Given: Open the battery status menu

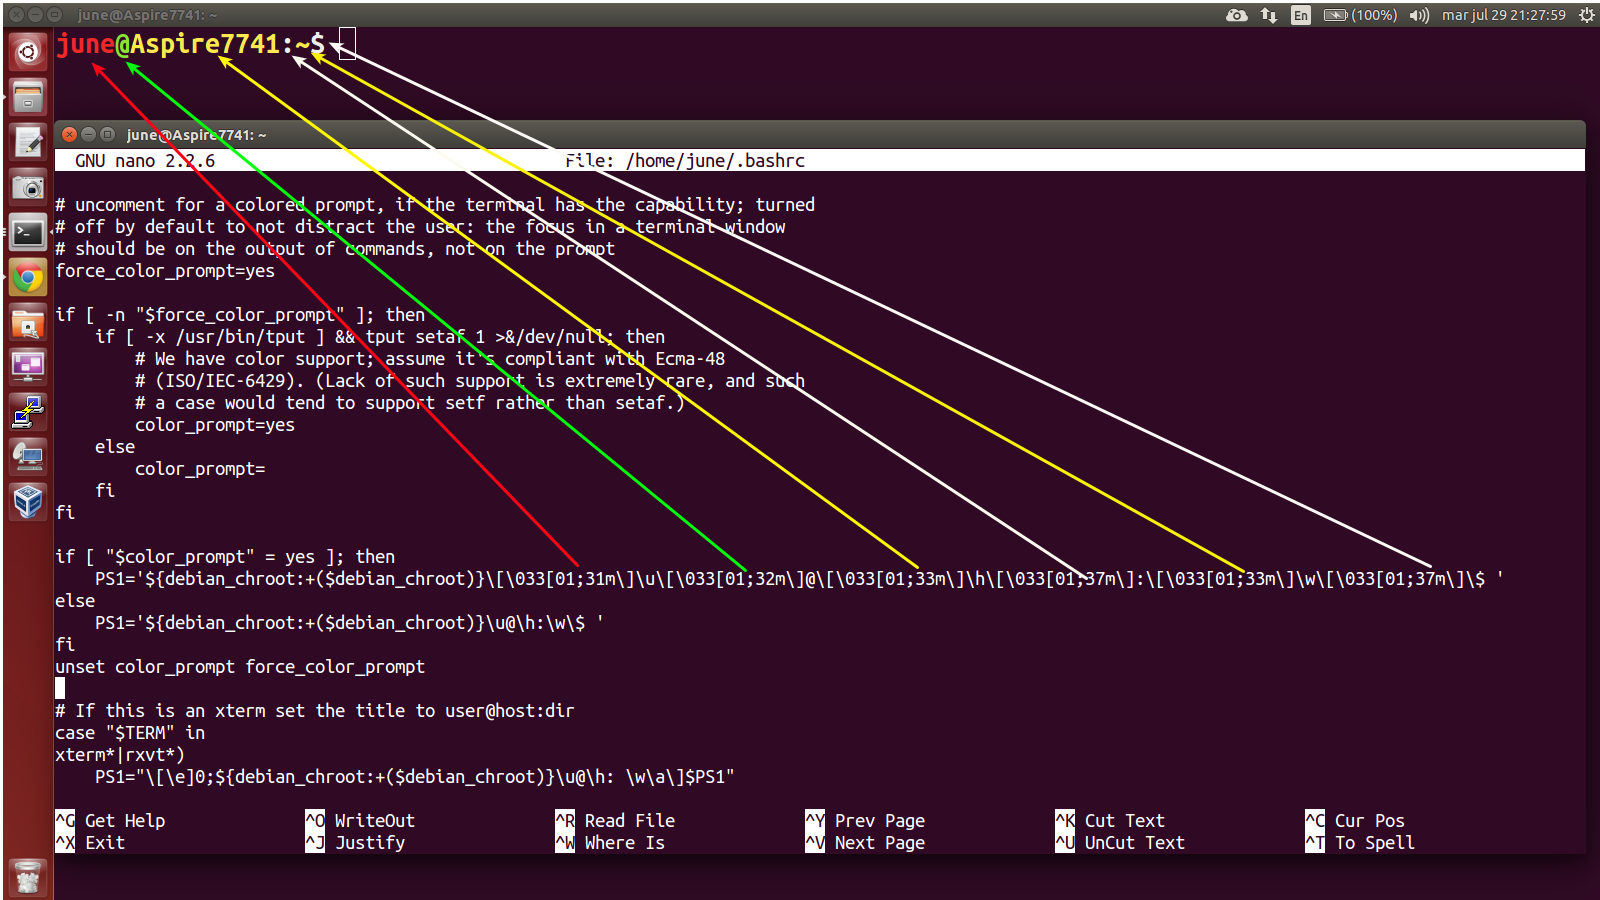Looking at the screenshot, I should tap(1360, 15).
